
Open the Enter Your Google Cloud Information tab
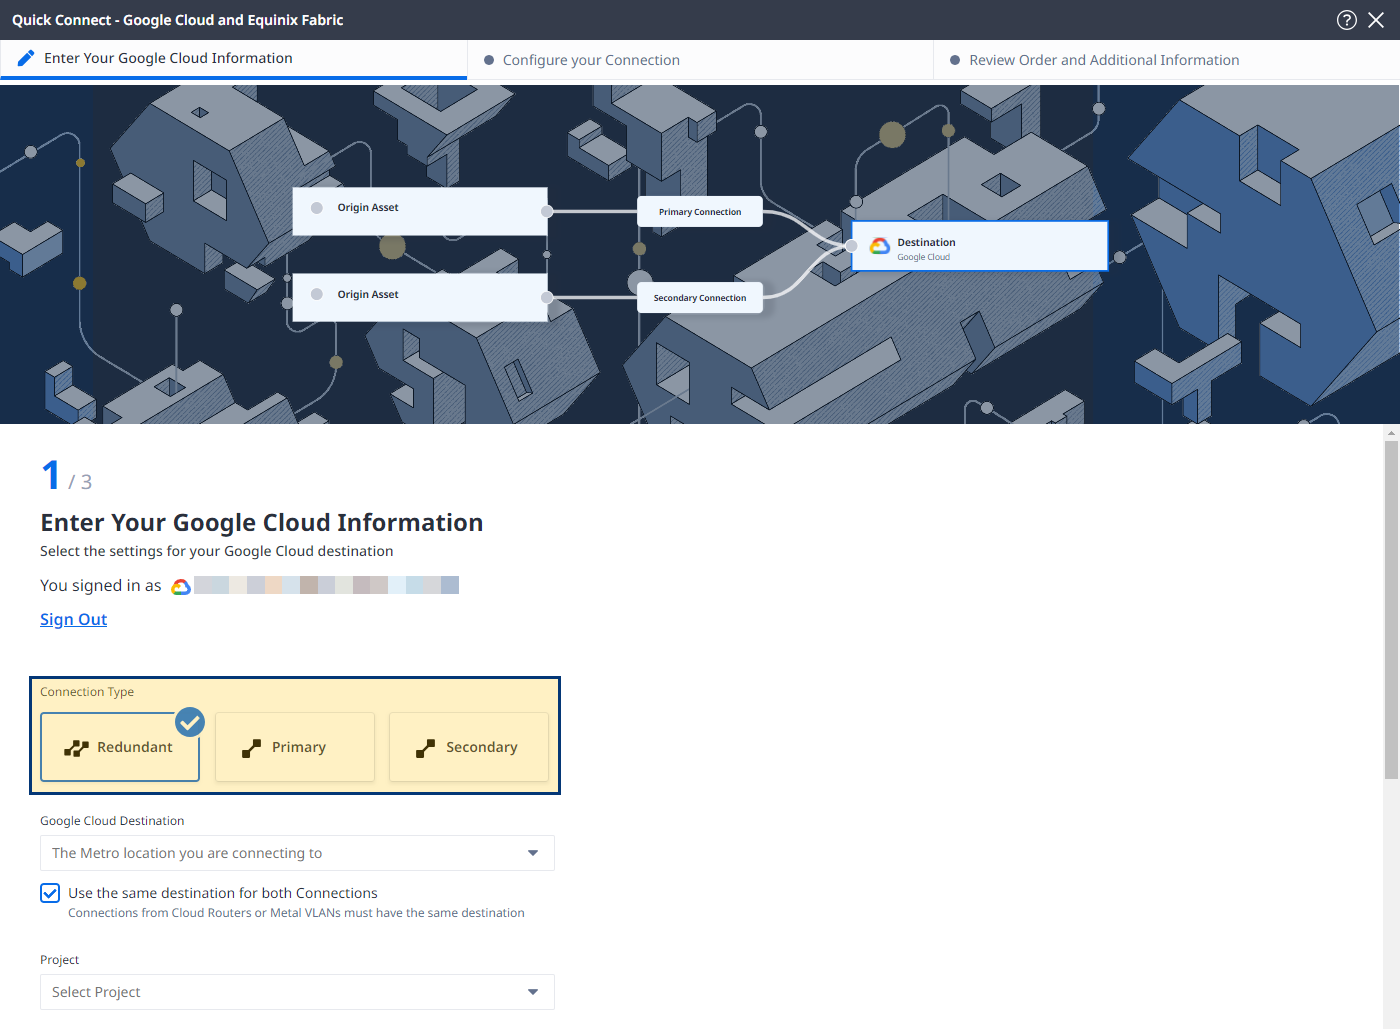tap(233, 59)
